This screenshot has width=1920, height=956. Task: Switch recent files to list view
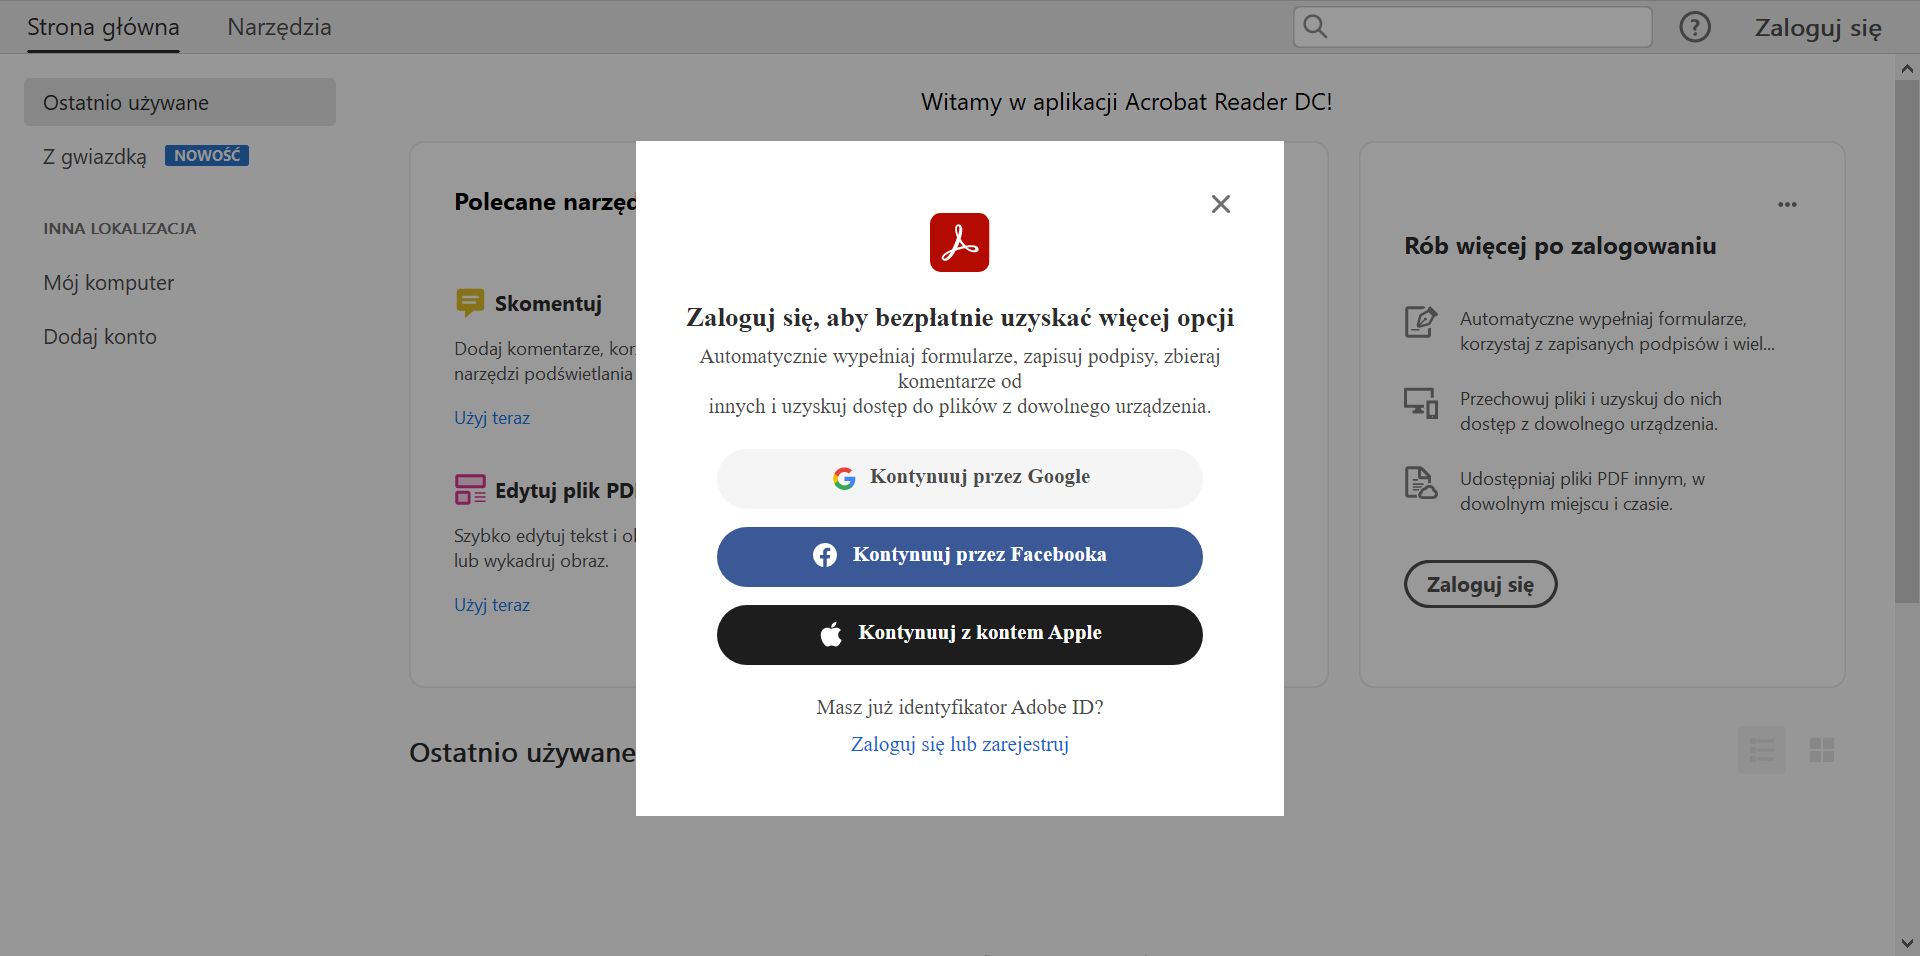(x=1762, y=749)
